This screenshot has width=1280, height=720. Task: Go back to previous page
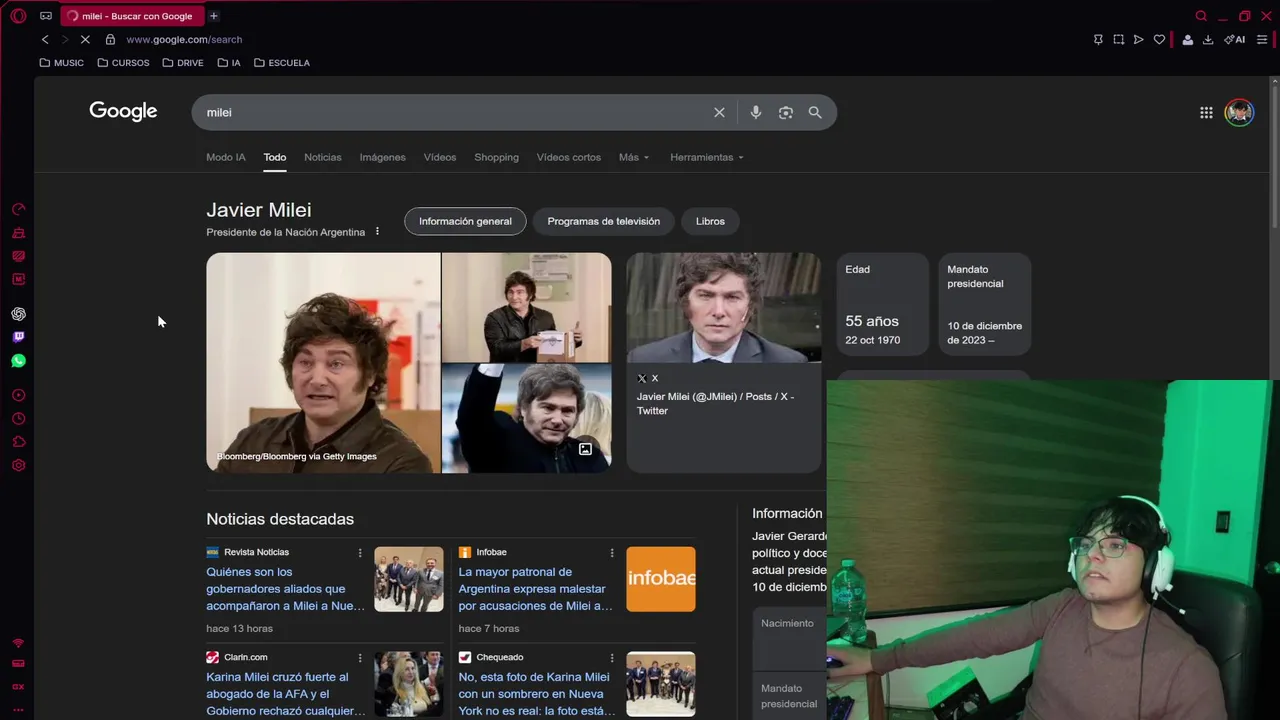[x=45, y=39]
